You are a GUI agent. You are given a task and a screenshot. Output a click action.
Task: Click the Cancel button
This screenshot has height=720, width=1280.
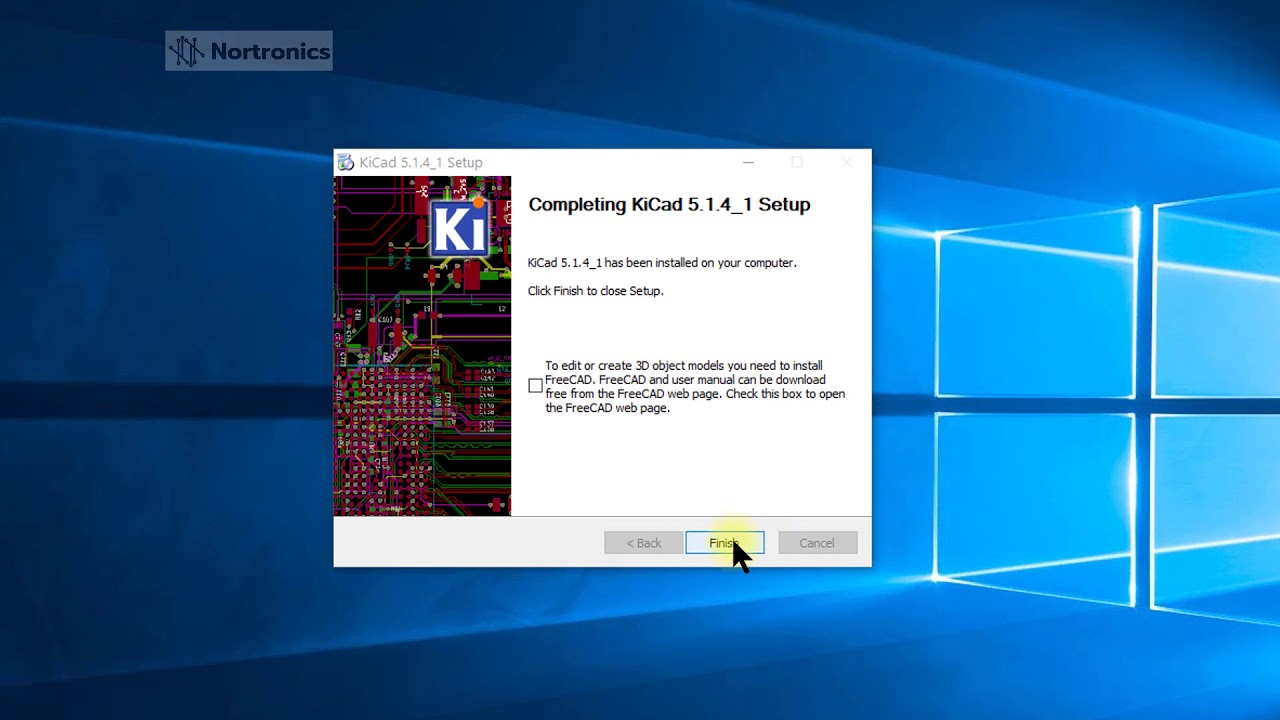(817, 543)
